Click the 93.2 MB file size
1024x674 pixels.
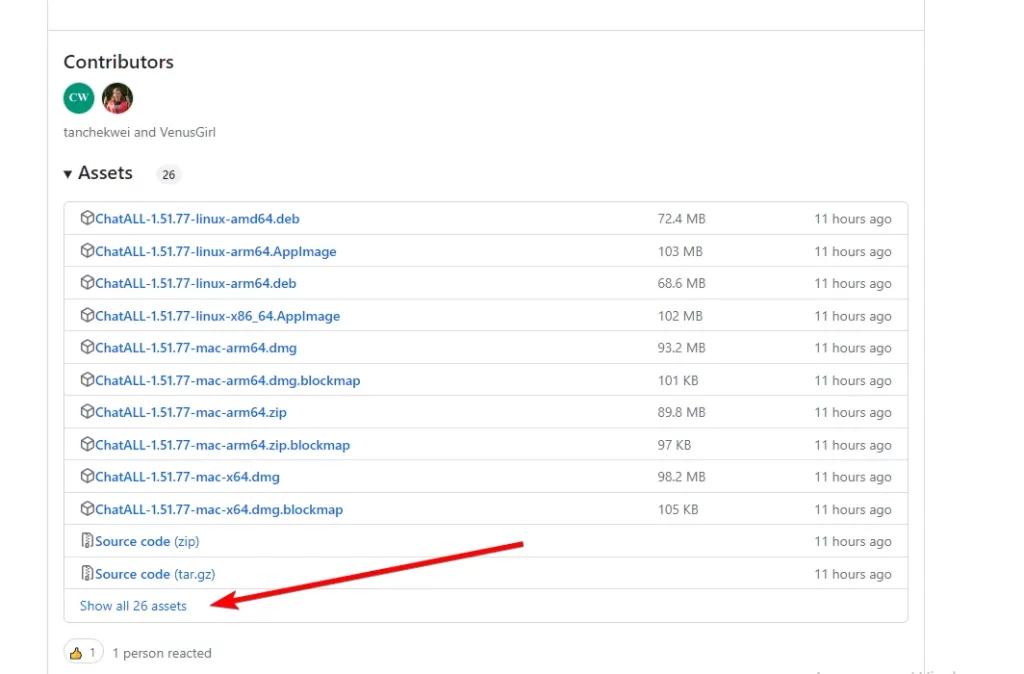681,348
